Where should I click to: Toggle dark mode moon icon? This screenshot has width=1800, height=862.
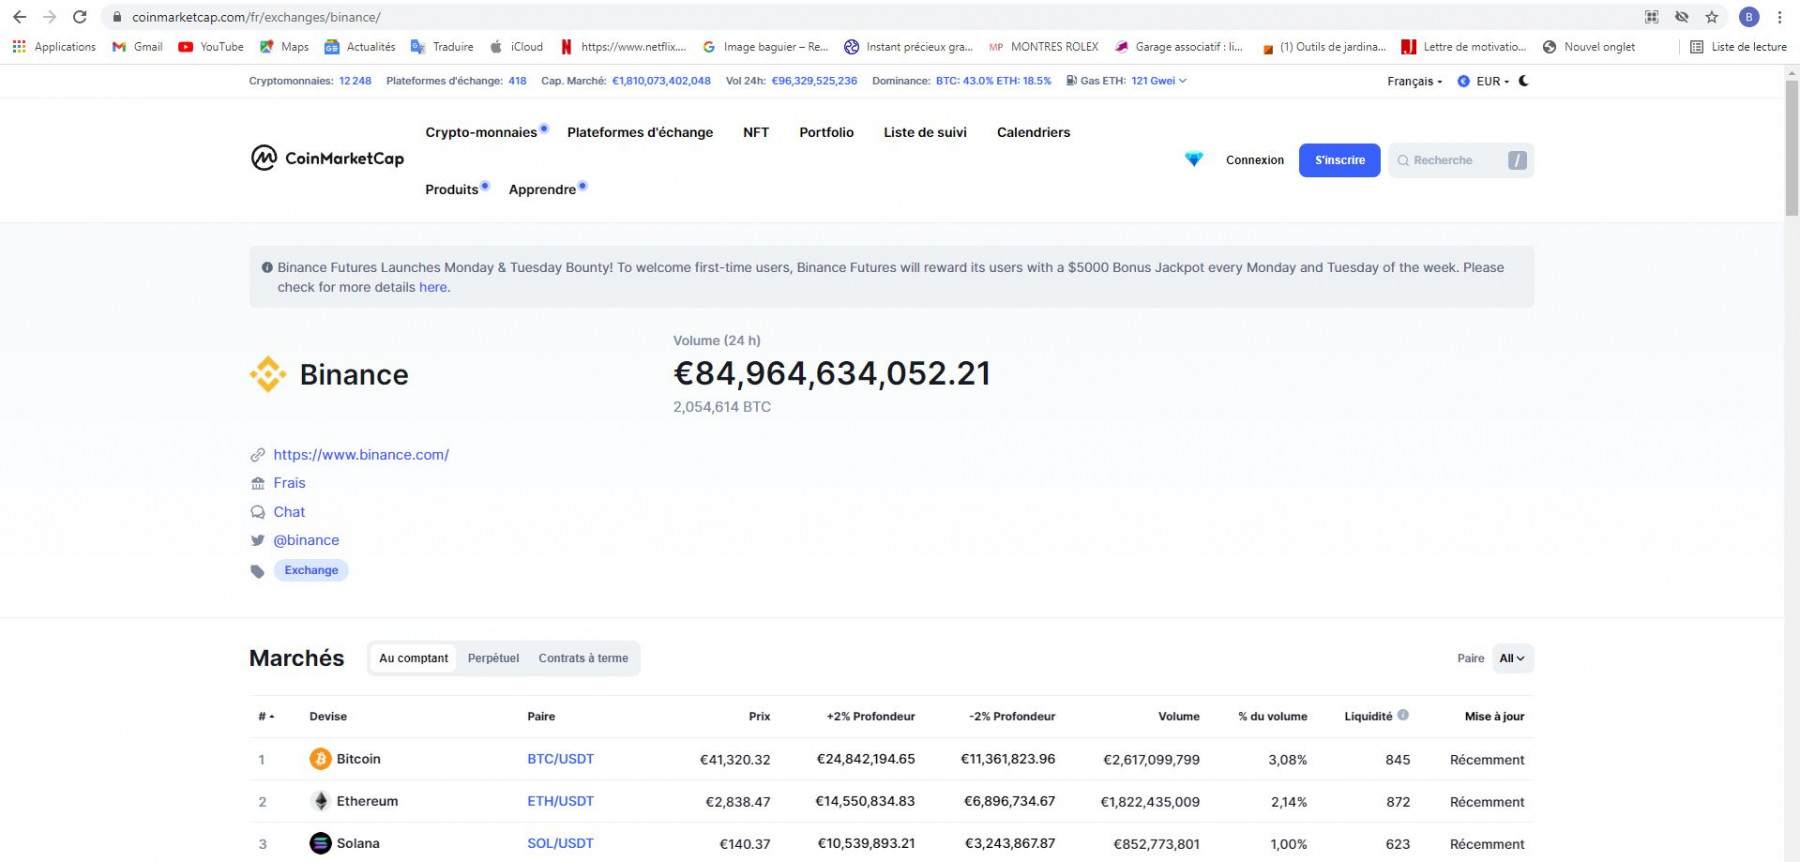click(x=1524, y=81)
